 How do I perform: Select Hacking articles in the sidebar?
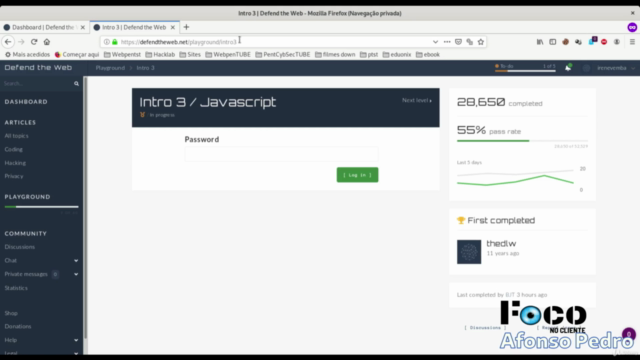click(x=15, y=163)
